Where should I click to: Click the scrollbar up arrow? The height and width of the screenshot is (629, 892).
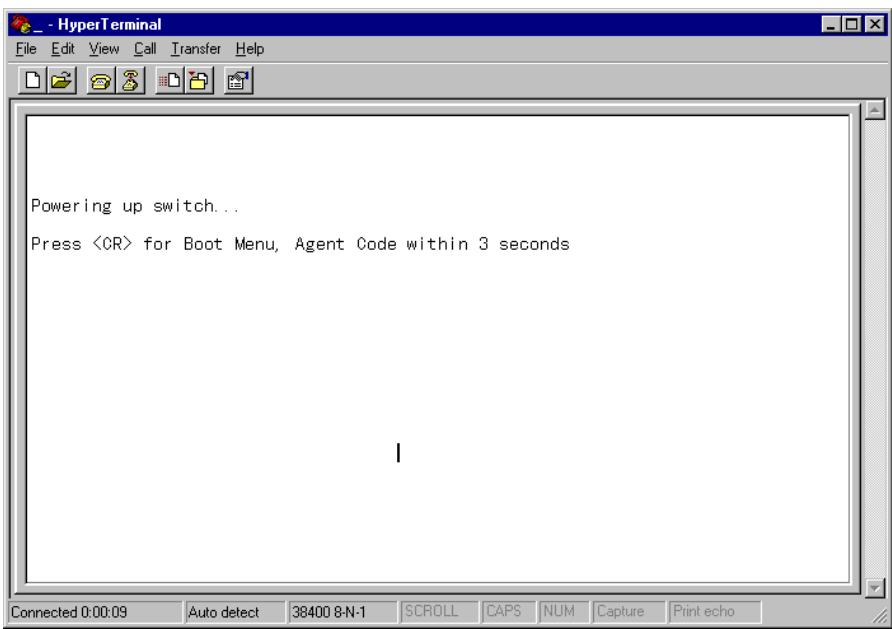874,110
